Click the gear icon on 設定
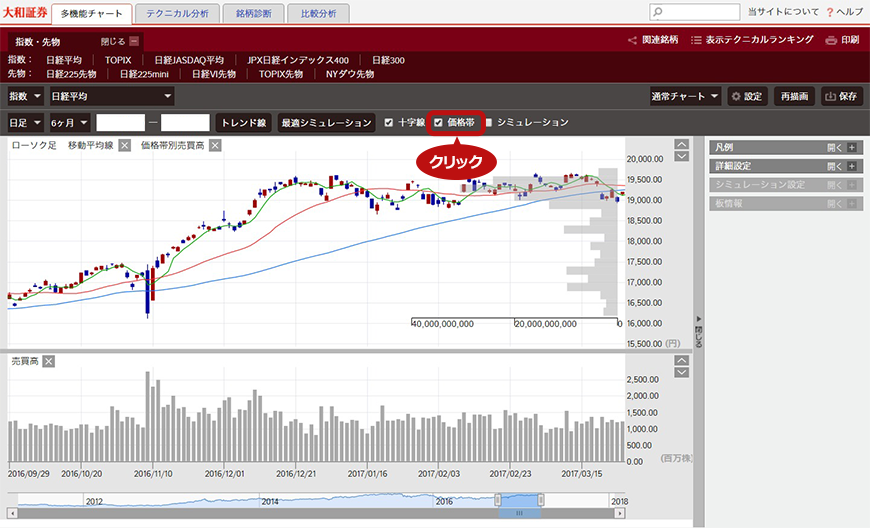The height and width of the screenshot is (528, 870). pos(736,97)
